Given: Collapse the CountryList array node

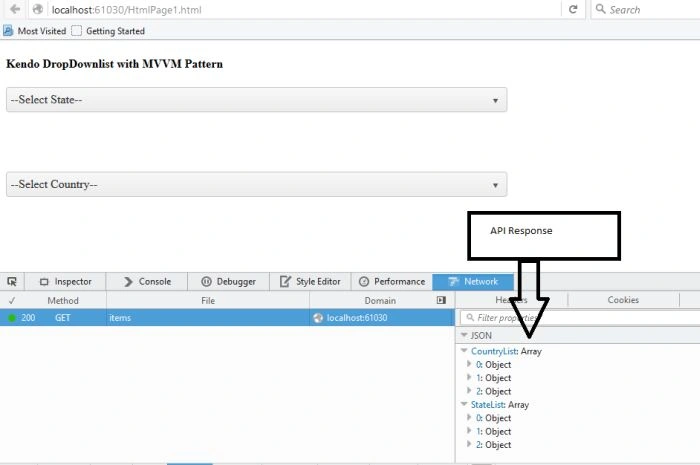Looking at the screenshot, I should pyautogui.click(x=464, y=351).
